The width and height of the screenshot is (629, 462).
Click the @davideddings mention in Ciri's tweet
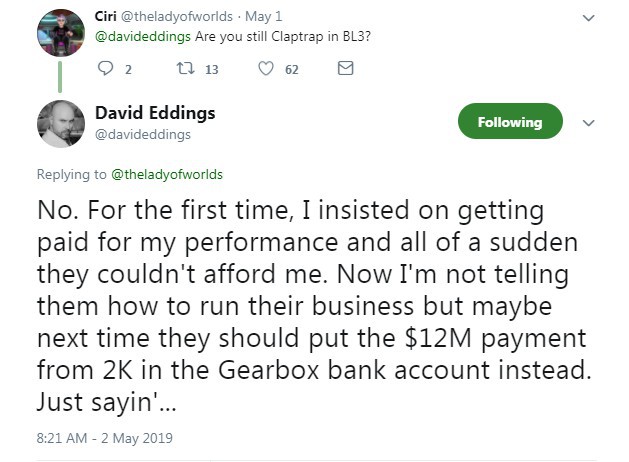point(143,37)
